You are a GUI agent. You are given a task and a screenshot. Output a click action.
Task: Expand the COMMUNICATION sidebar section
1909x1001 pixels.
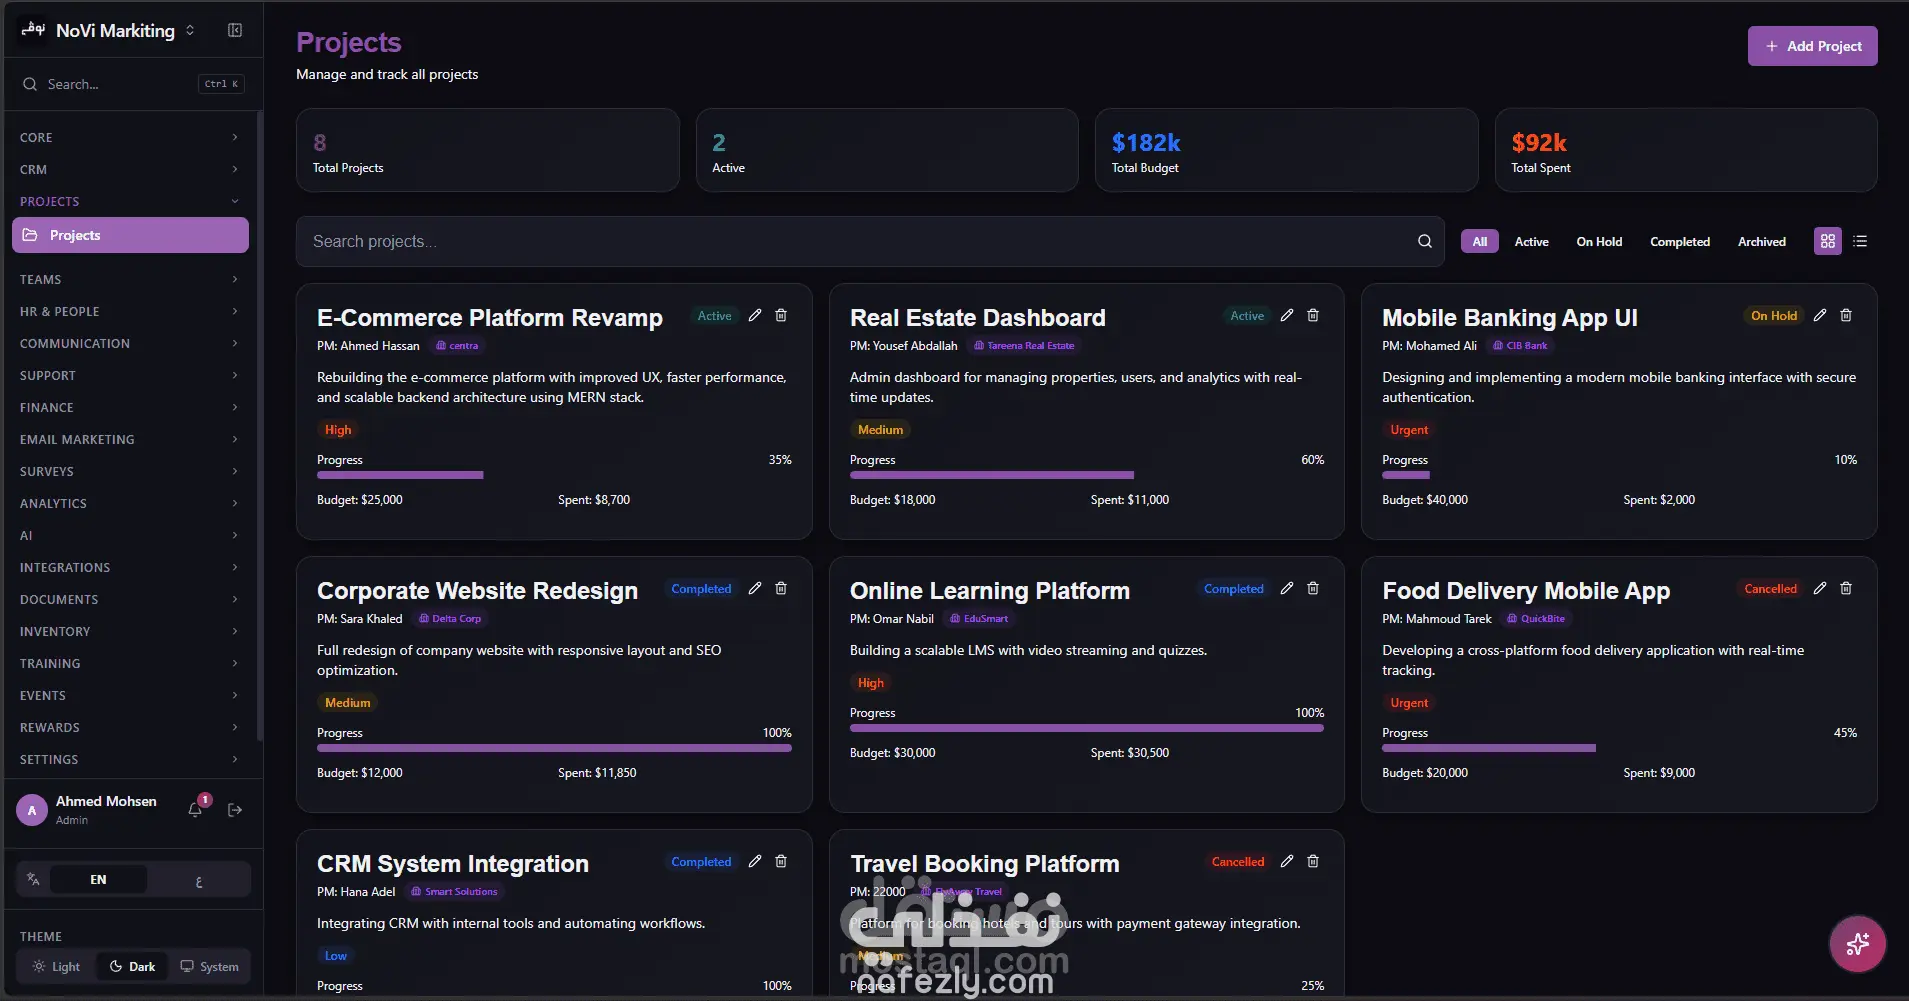pos(130,343)
